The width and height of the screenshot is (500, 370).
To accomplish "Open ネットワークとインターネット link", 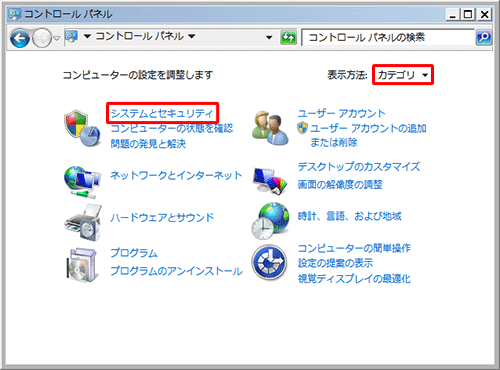I will (x=176, y=175).
